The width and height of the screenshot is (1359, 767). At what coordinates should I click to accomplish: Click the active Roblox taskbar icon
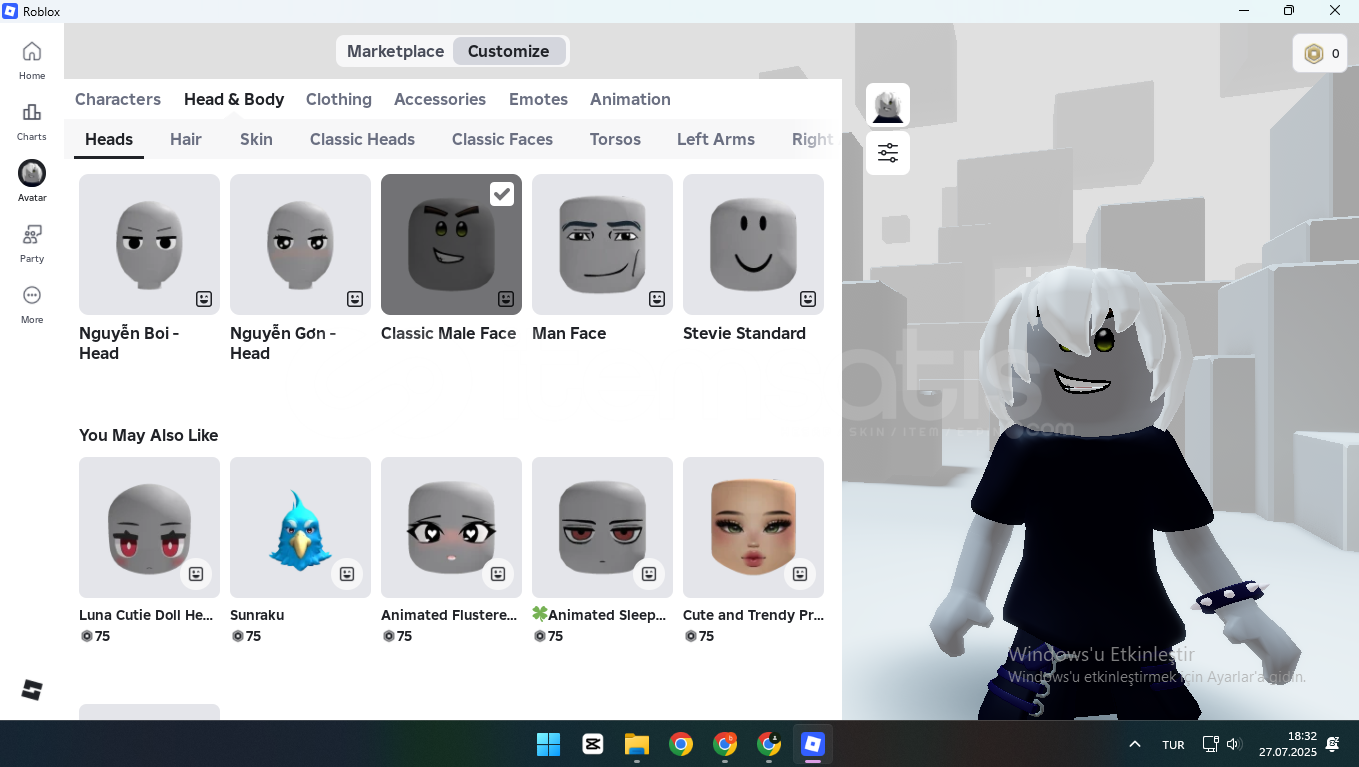click(813, 744)
